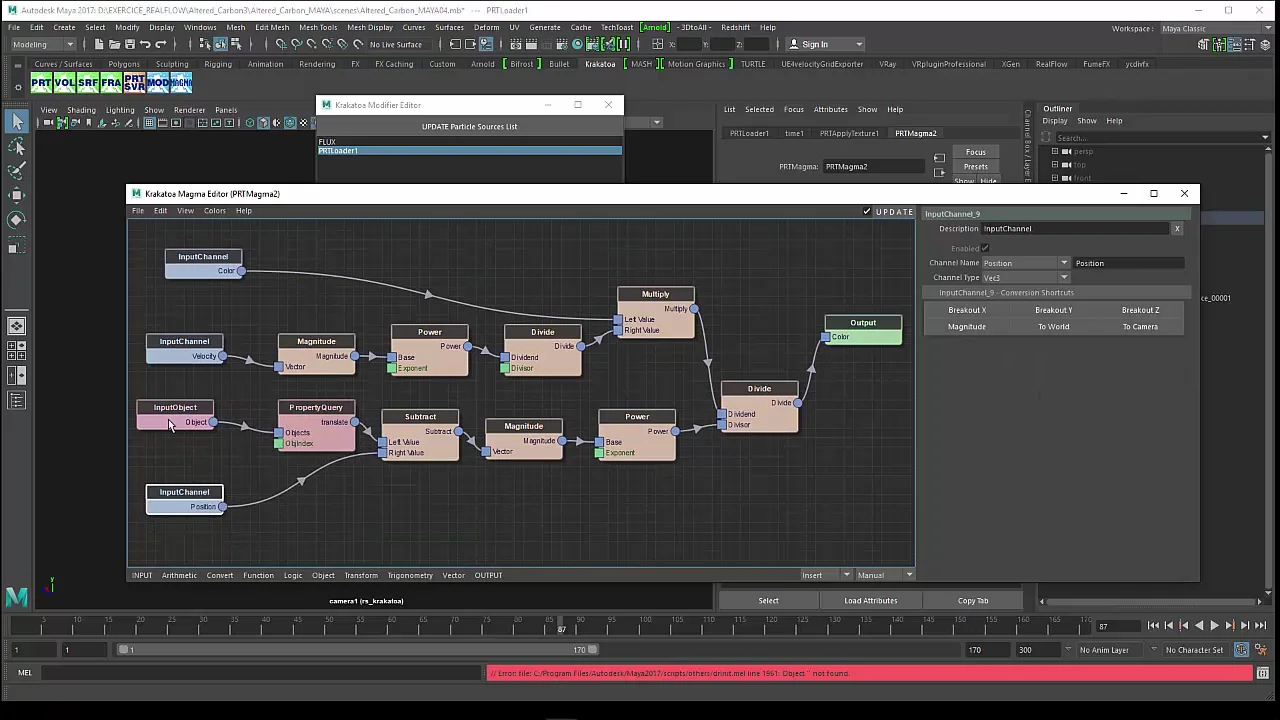1280x720 pixels.
Task: Click the MAGMA shelf icon
Action: (x=181, y=82)
